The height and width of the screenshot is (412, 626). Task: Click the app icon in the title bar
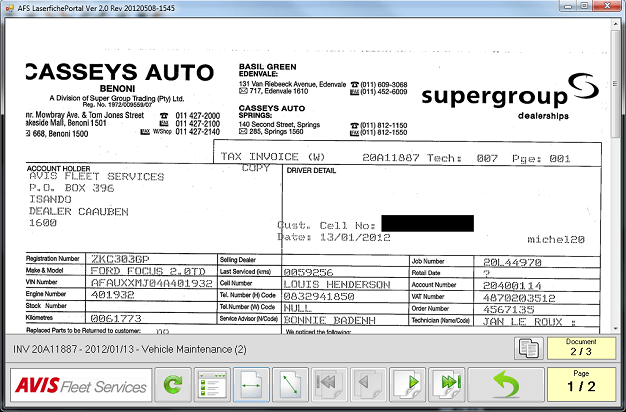(x=10, y=8)
